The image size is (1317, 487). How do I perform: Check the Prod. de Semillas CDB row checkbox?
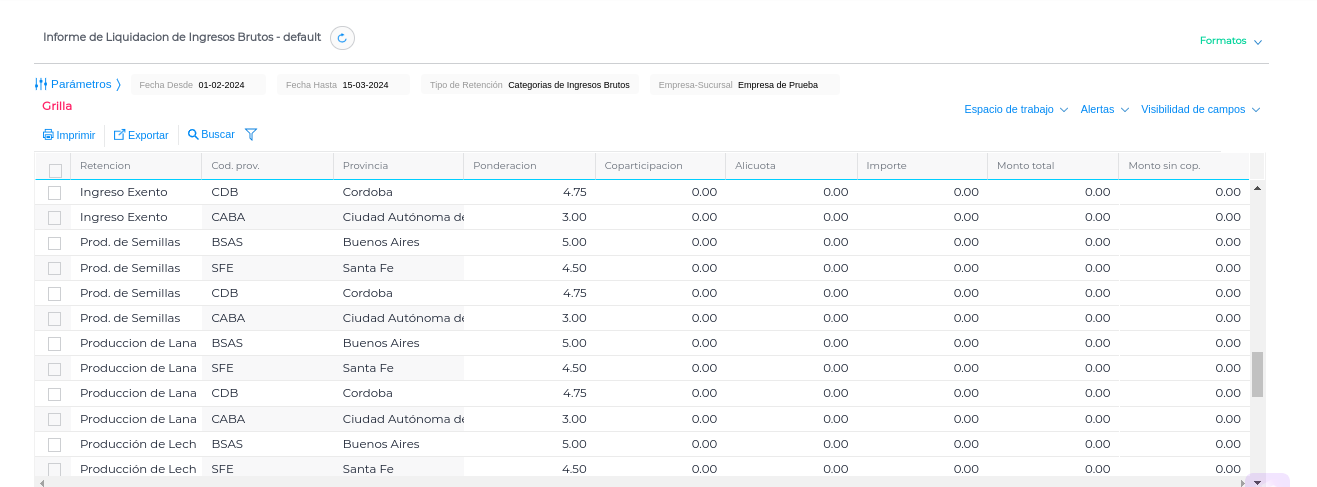pyautogui.click(x=55, y=294)
